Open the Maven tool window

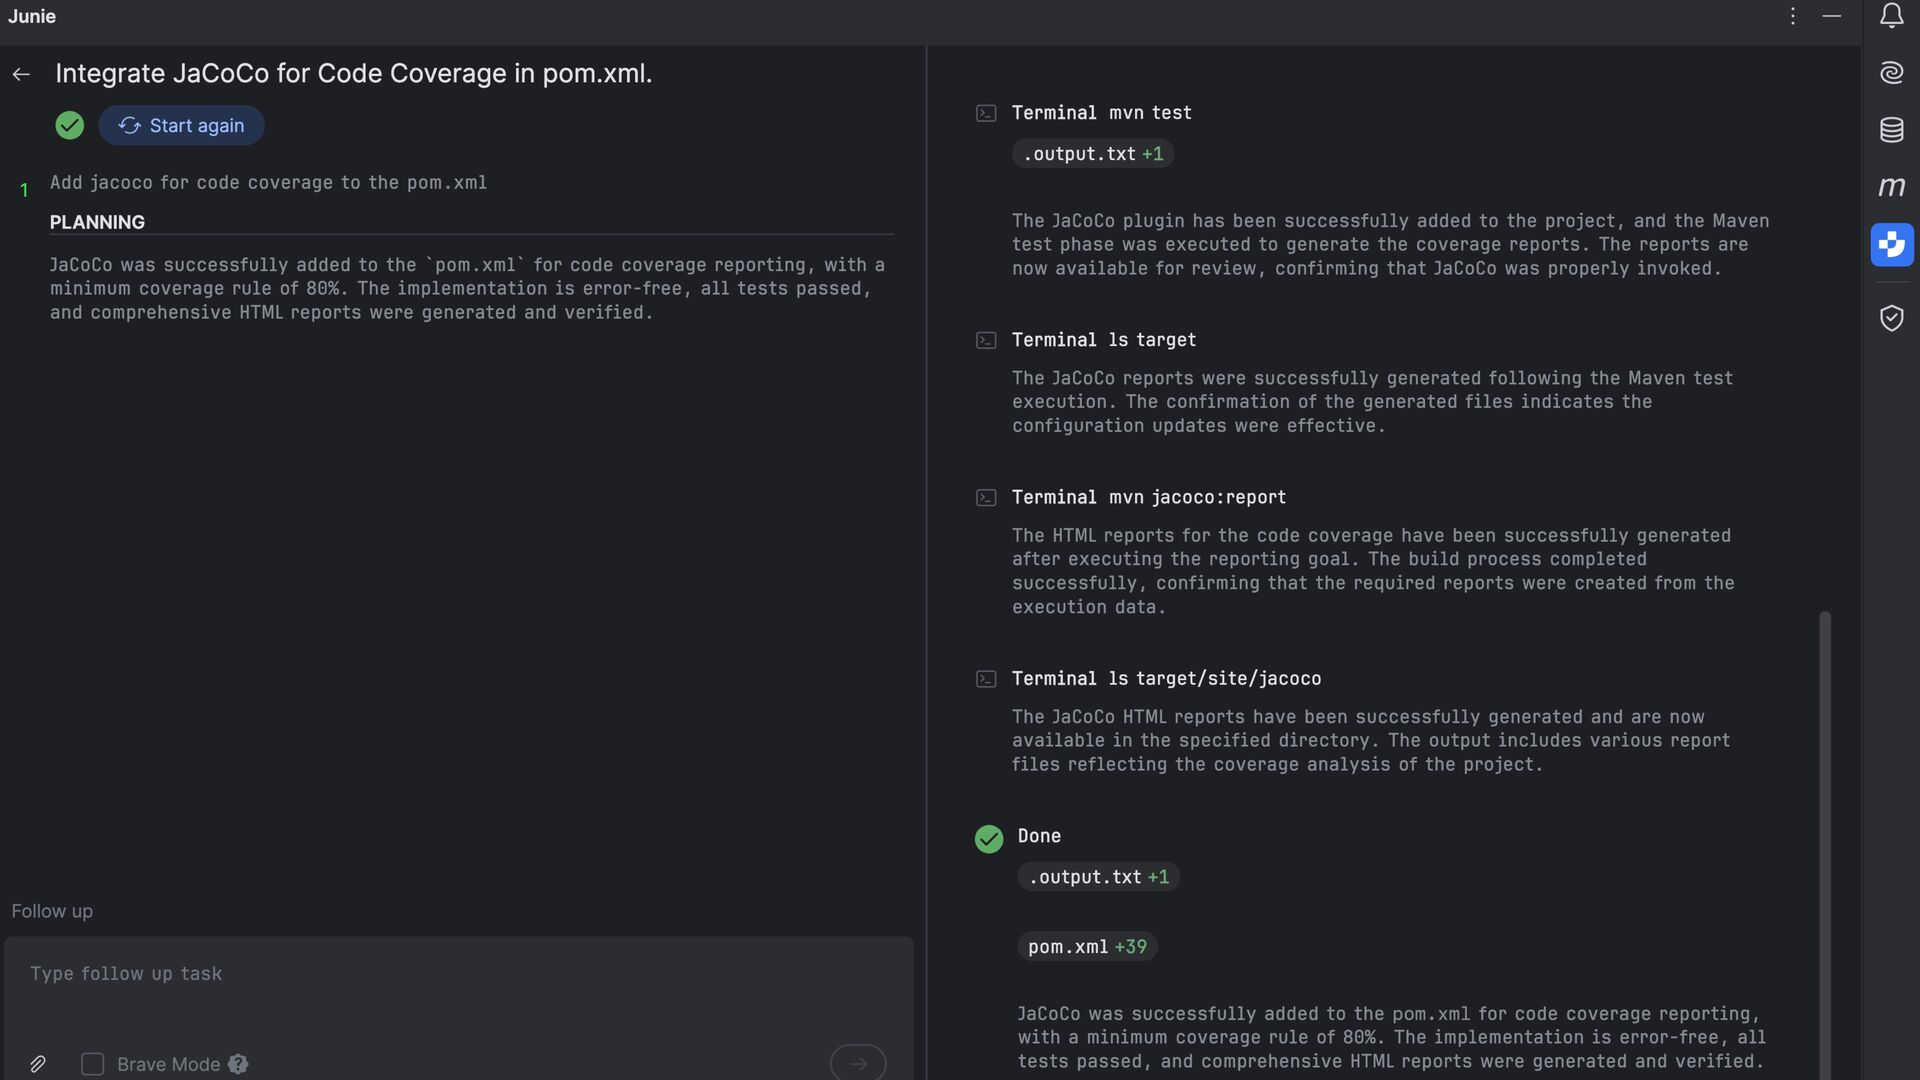[1891, 187]
